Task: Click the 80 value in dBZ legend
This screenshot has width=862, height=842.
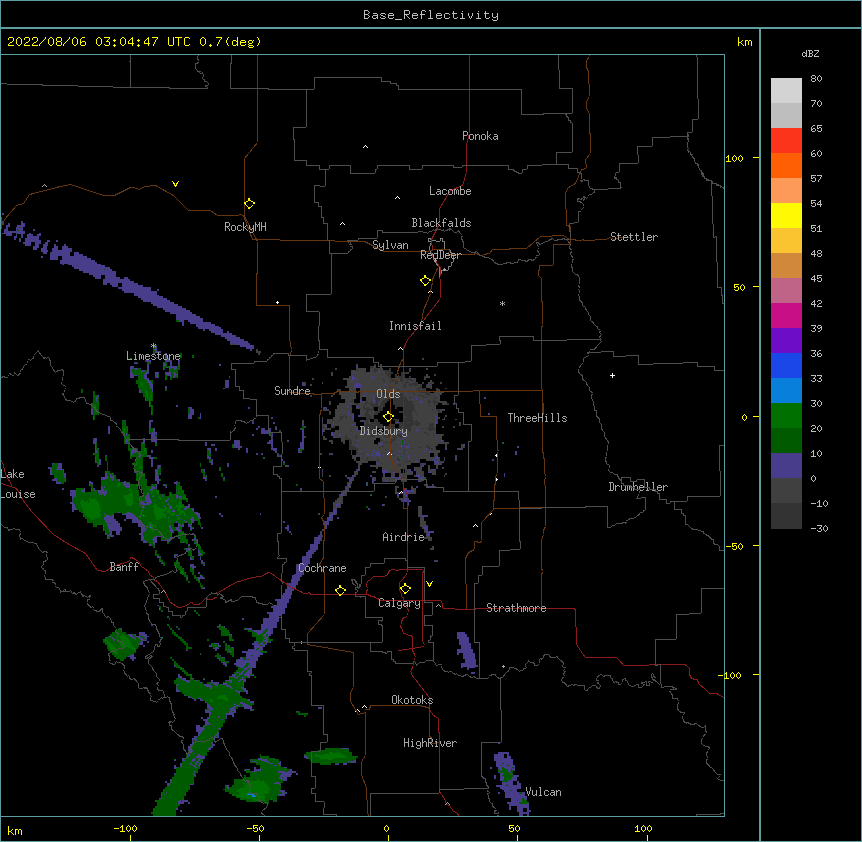Action: [816, 79]
